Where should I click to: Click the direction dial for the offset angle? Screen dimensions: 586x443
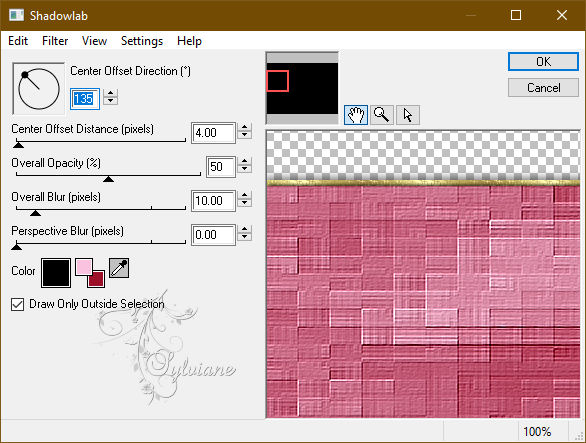[x=38, y=89]
